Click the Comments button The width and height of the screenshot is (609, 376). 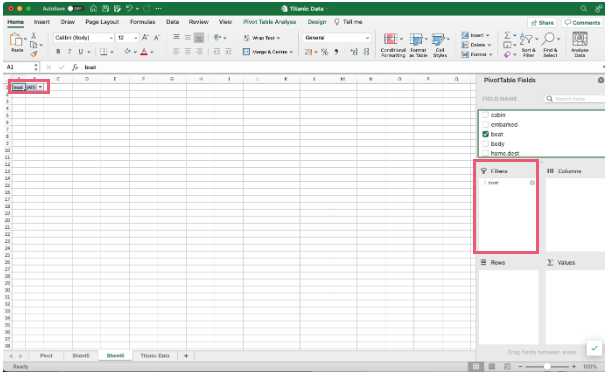582,23
